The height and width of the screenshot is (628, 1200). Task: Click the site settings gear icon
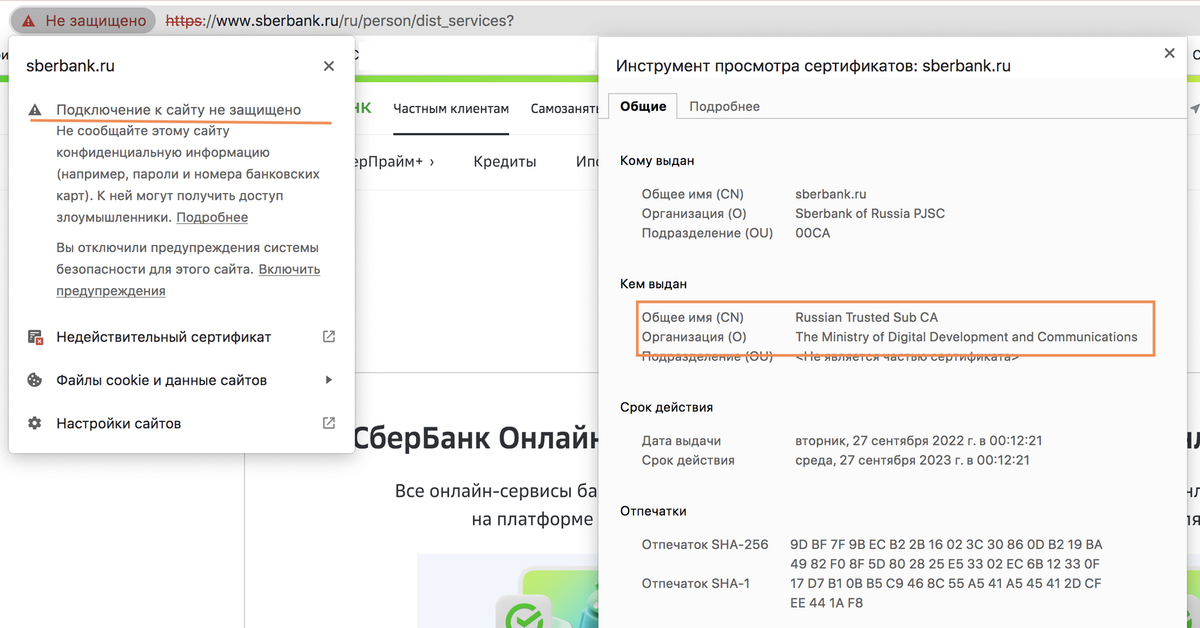coord(35,423)
